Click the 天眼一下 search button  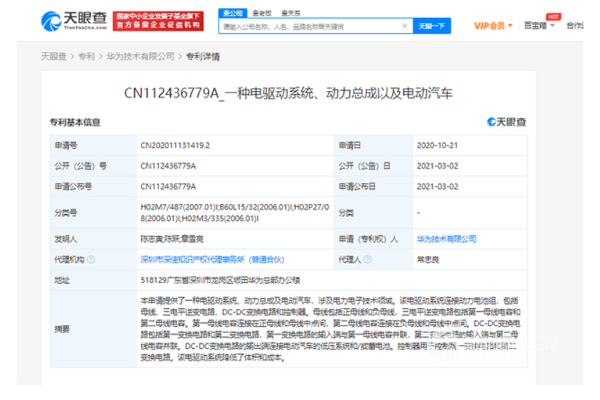(432, 26)
